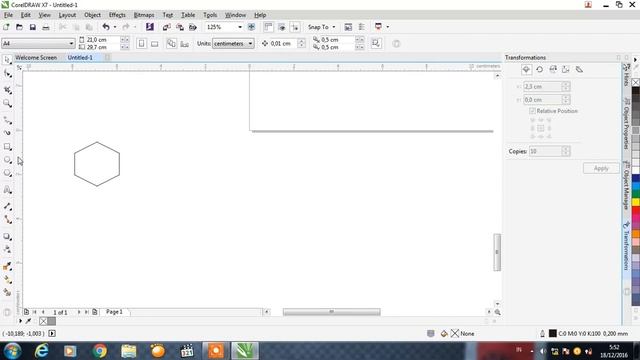Screen dimensions: 640x360
Task: Click the Copies input field
Action: [545, 151]
